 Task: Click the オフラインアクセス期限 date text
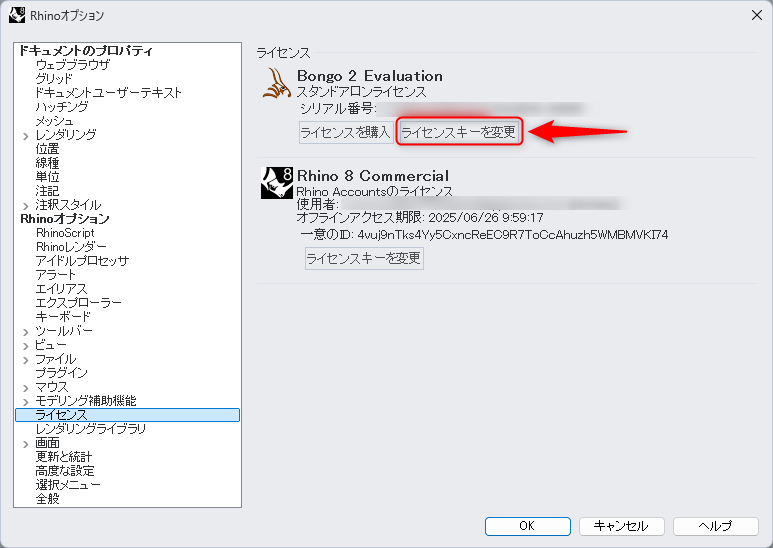[x=486, y=217]
